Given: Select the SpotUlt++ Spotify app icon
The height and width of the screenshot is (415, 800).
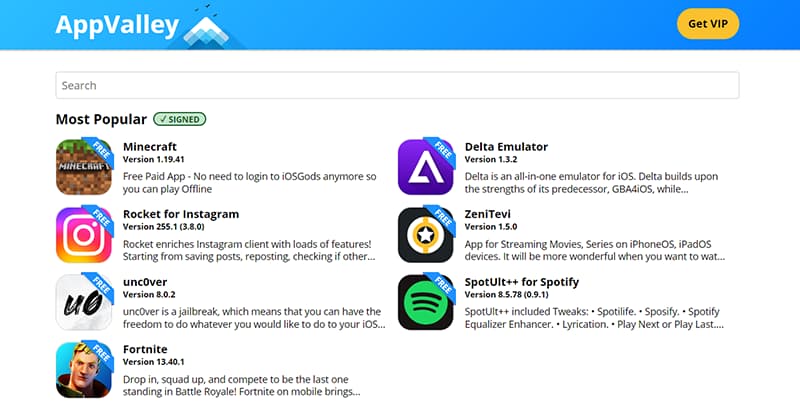Looking at the screenshot, I should 426,302.
